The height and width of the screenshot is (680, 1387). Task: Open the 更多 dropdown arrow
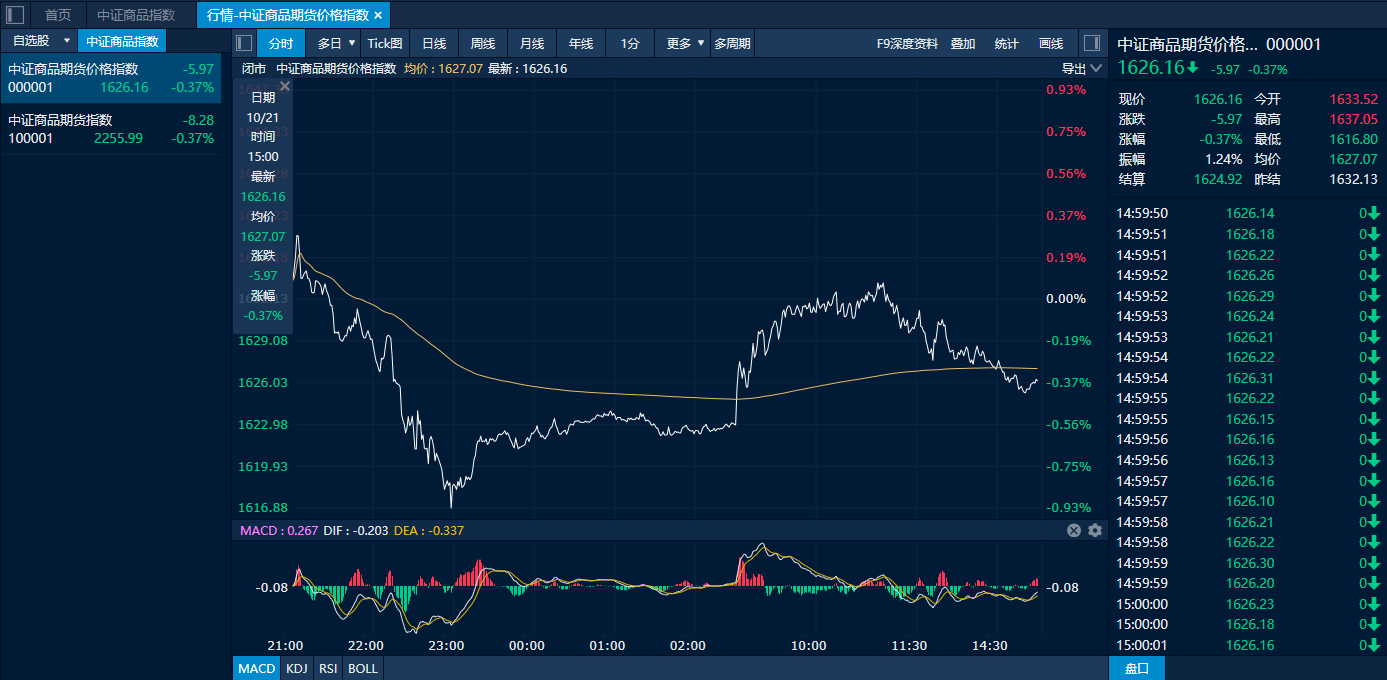pyautogui.click(x=701, y=43)
